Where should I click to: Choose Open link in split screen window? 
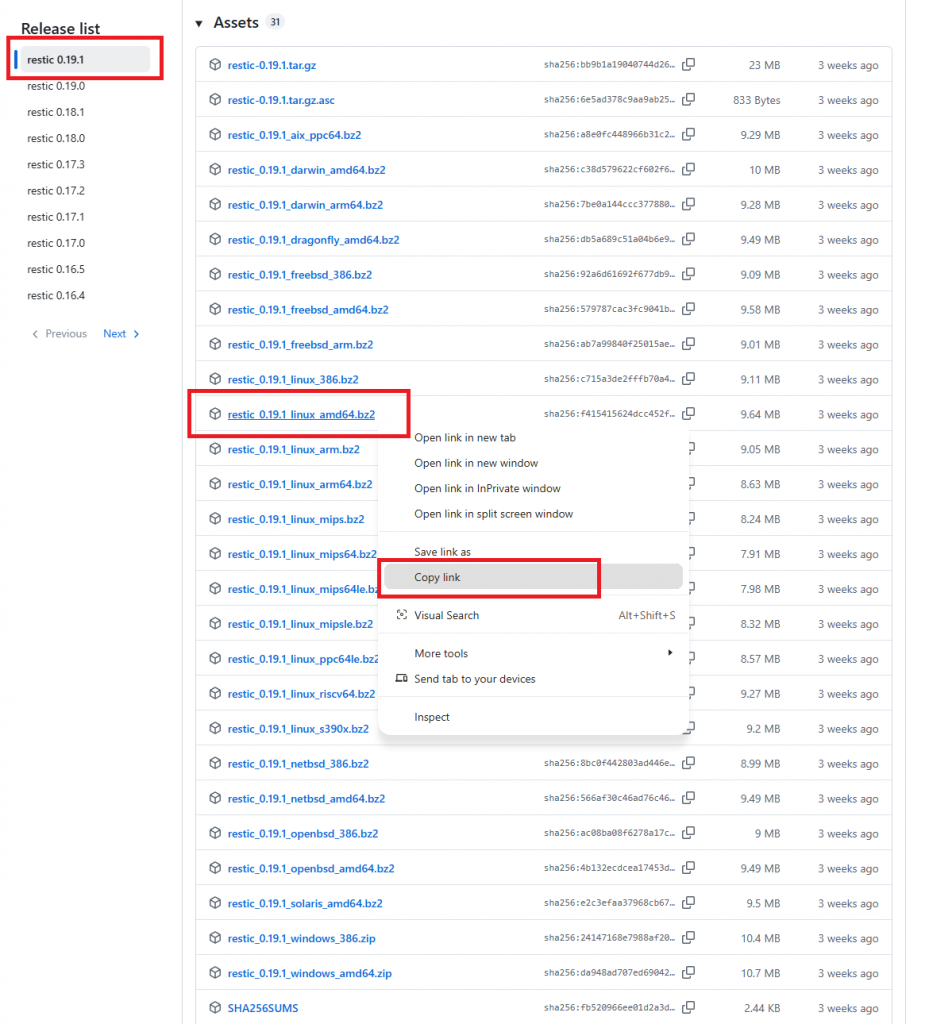(x=494, y=514)
